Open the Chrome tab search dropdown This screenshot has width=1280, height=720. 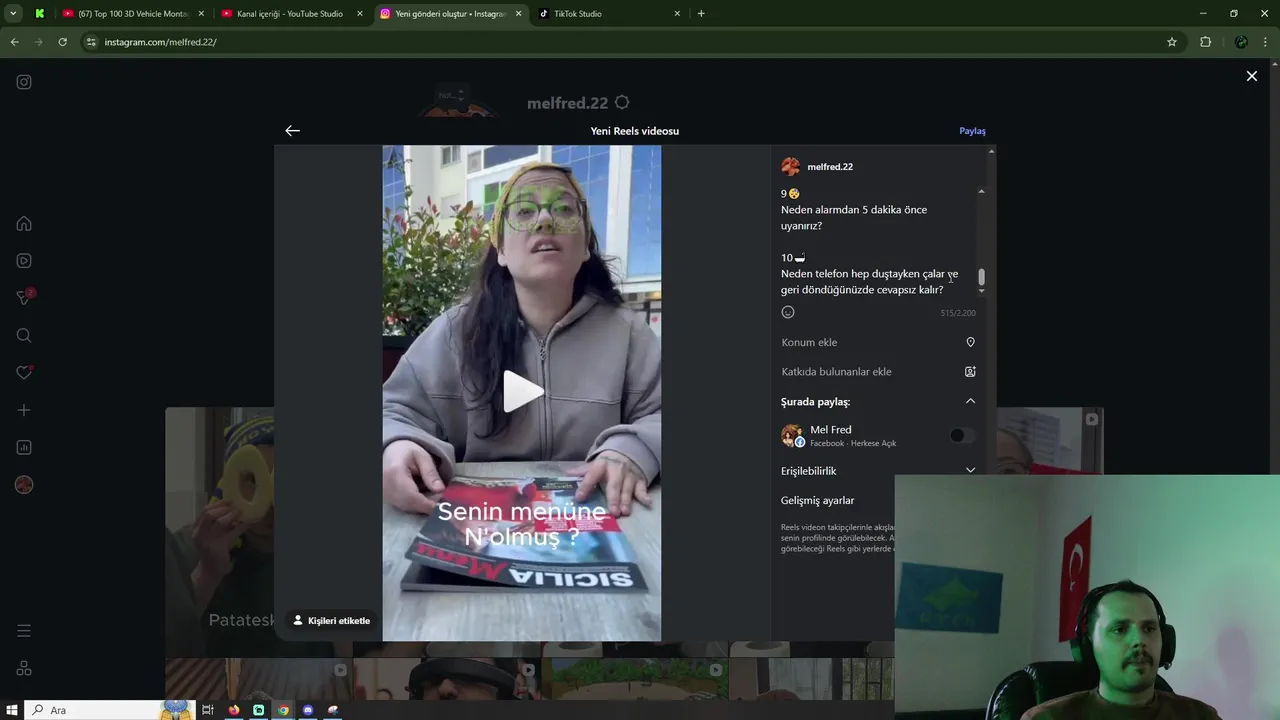13,14
